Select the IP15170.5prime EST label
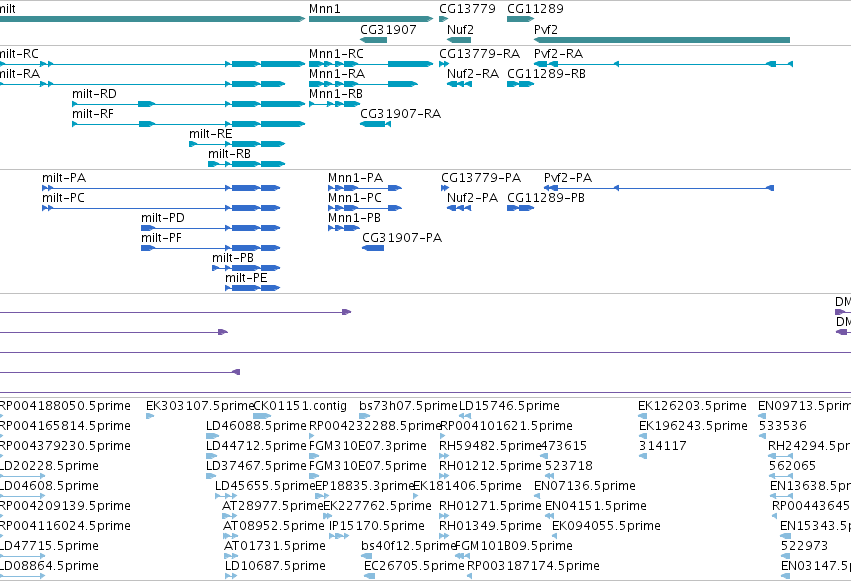 tap(377, 526)
